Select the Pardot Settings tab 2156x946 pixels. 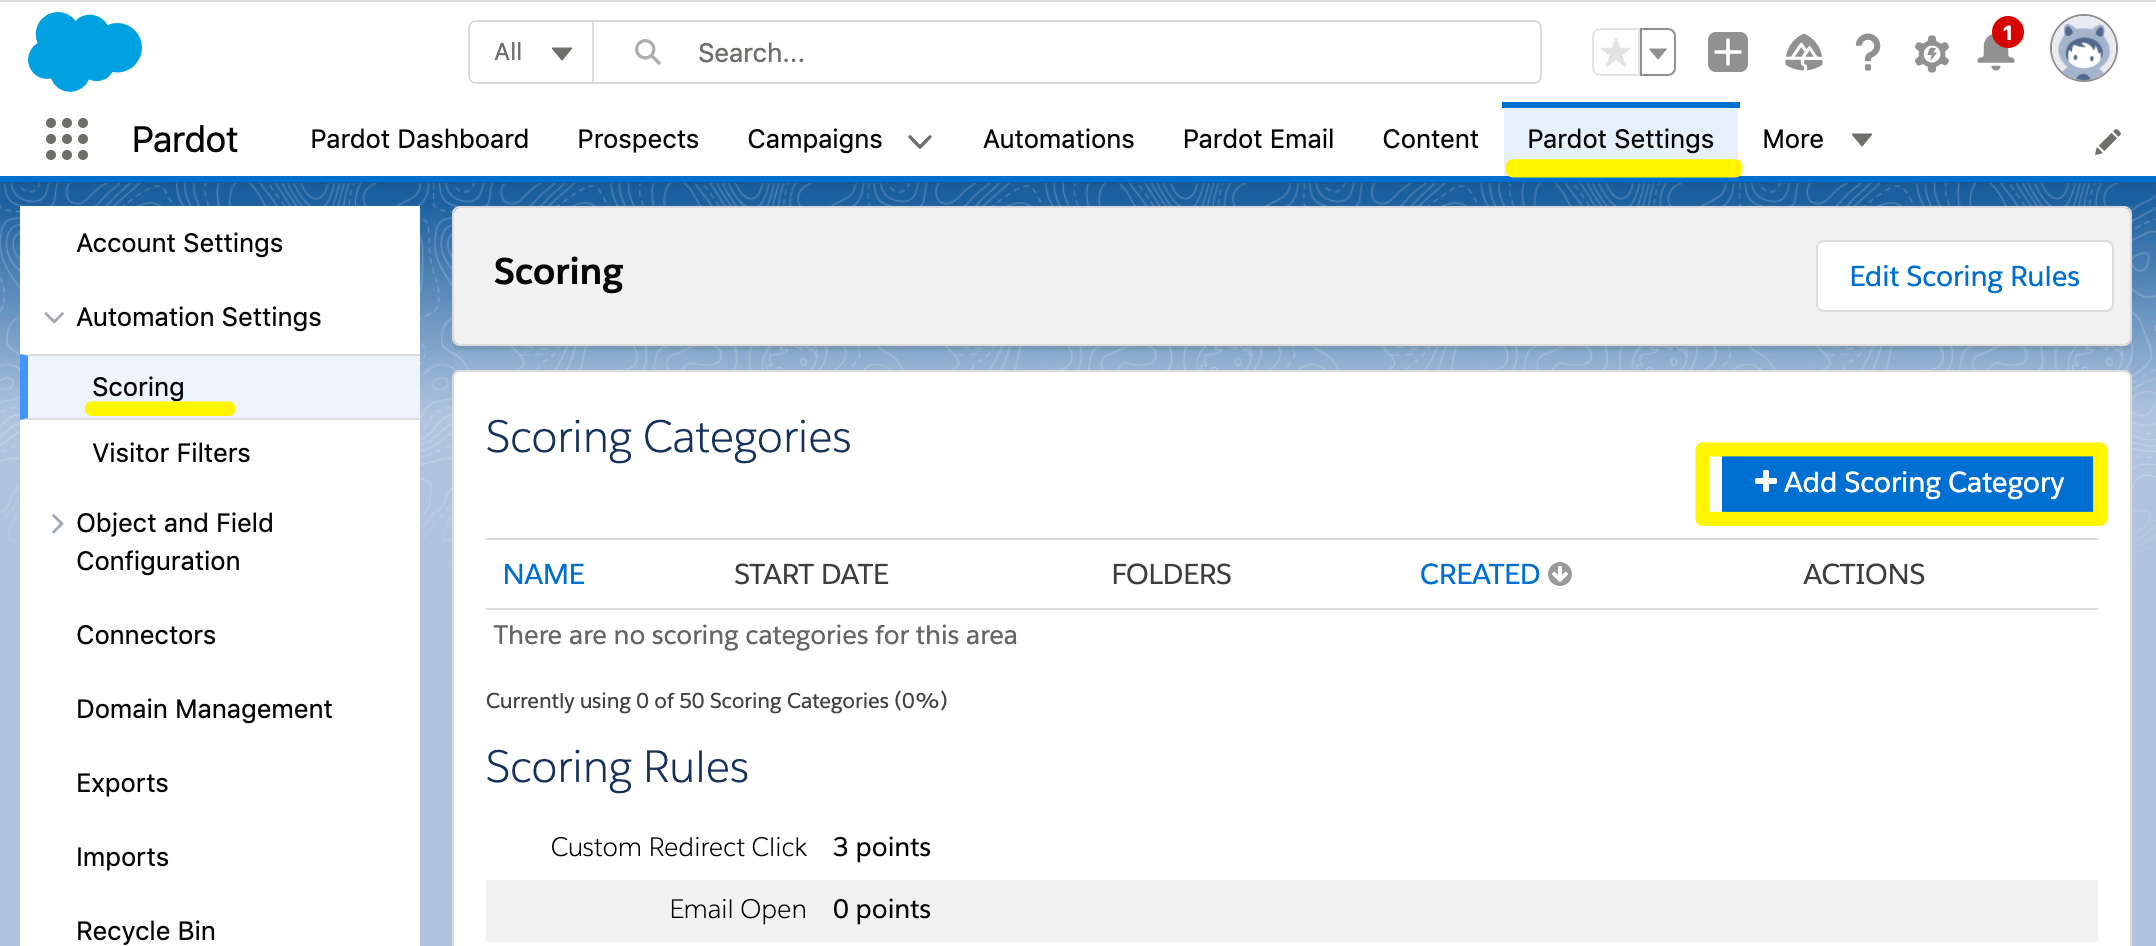click(x=1620, y=139)
